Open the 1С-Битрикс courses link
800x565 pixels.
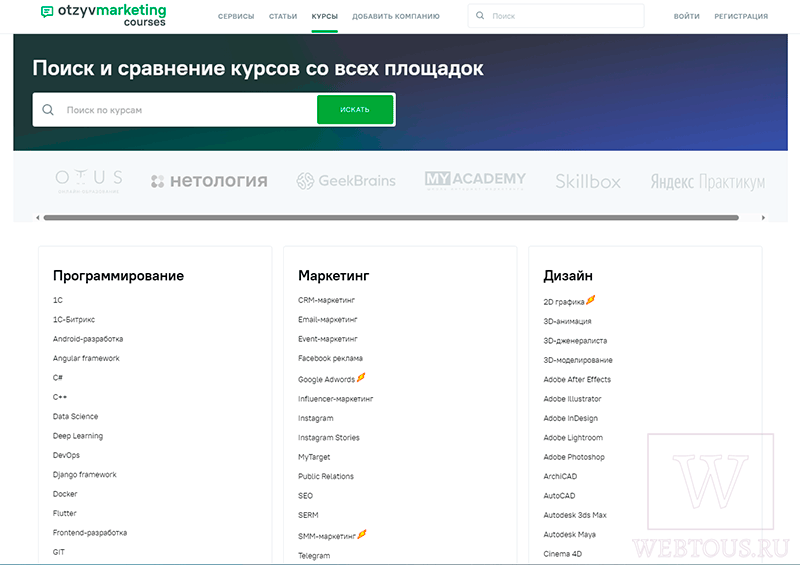[74, 320]
